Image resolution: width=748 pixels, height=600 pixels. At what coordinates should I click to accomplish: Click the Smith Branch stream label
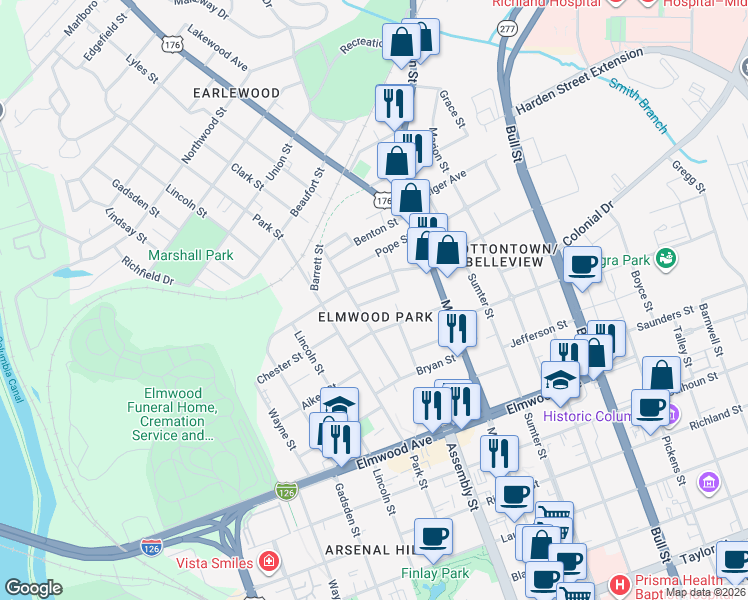pyautogui.click(x=638, y=105)
